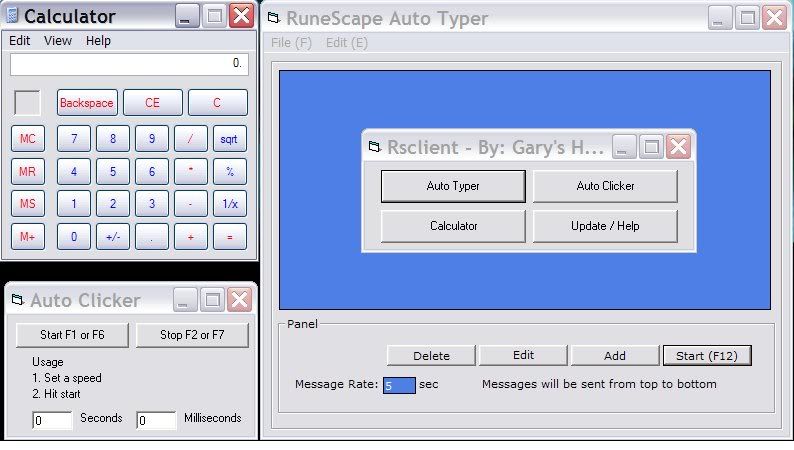The image size is (794, 450).
Task: Click digit 0 on the calculator
Action: [x=74, y=236]
